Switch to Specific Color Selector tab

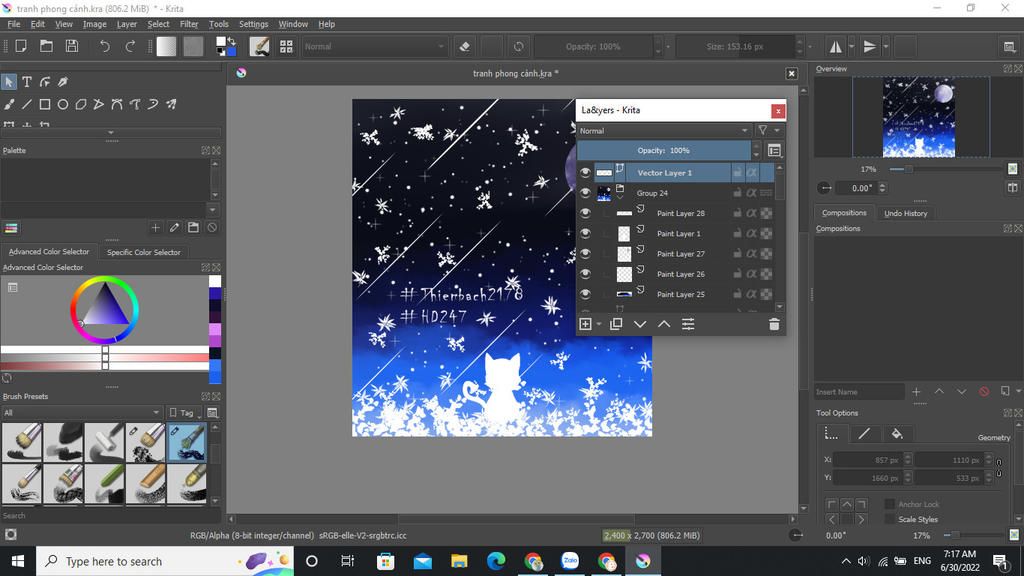pyautogui.click(x=144, y=252)
